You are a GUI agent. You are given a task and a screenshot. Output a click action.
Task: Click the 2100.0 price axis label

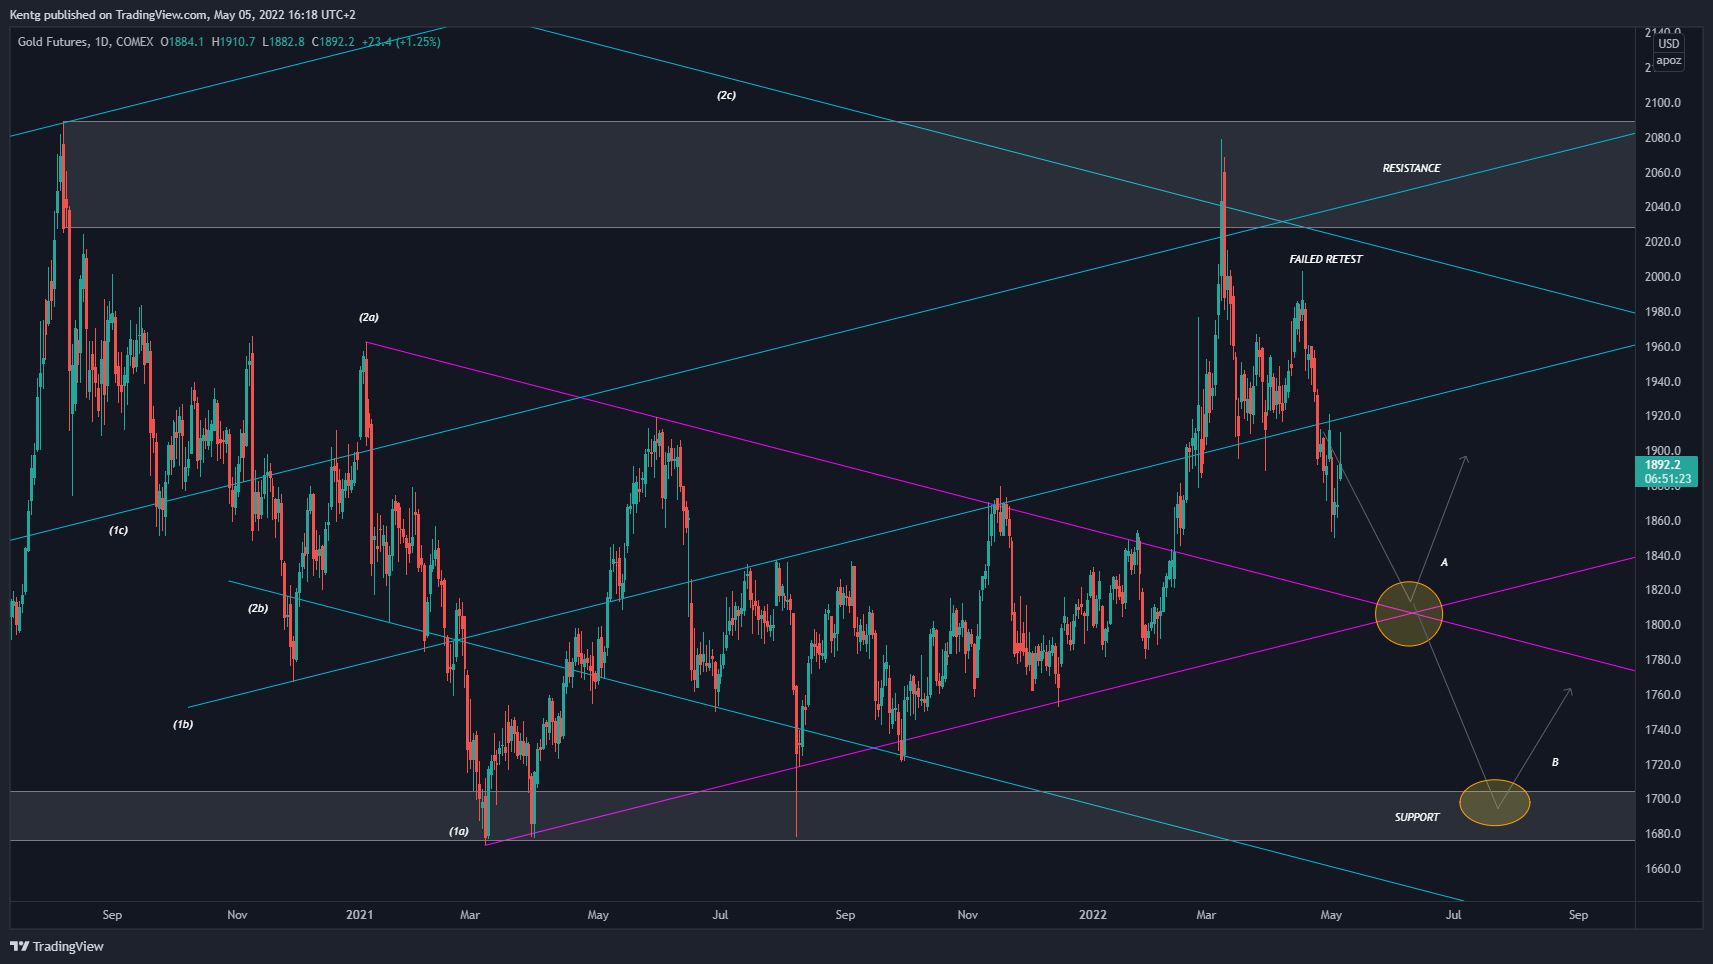(x=1662, y=103)
